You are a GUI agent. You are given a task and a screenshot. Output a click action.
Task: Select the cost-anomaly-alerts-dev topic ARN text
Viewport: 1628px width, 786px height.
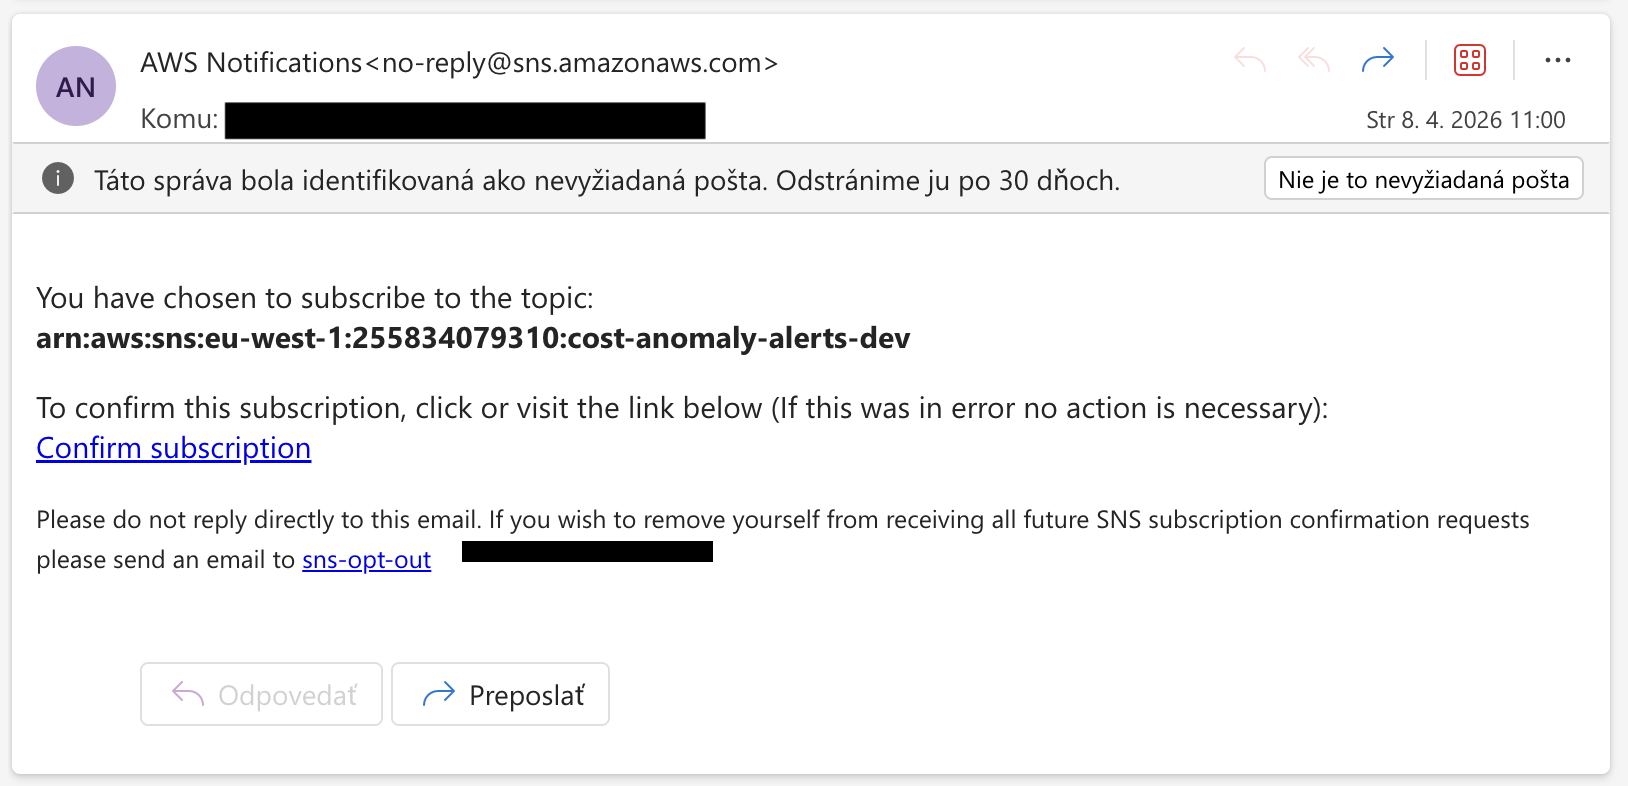point(472,338)
